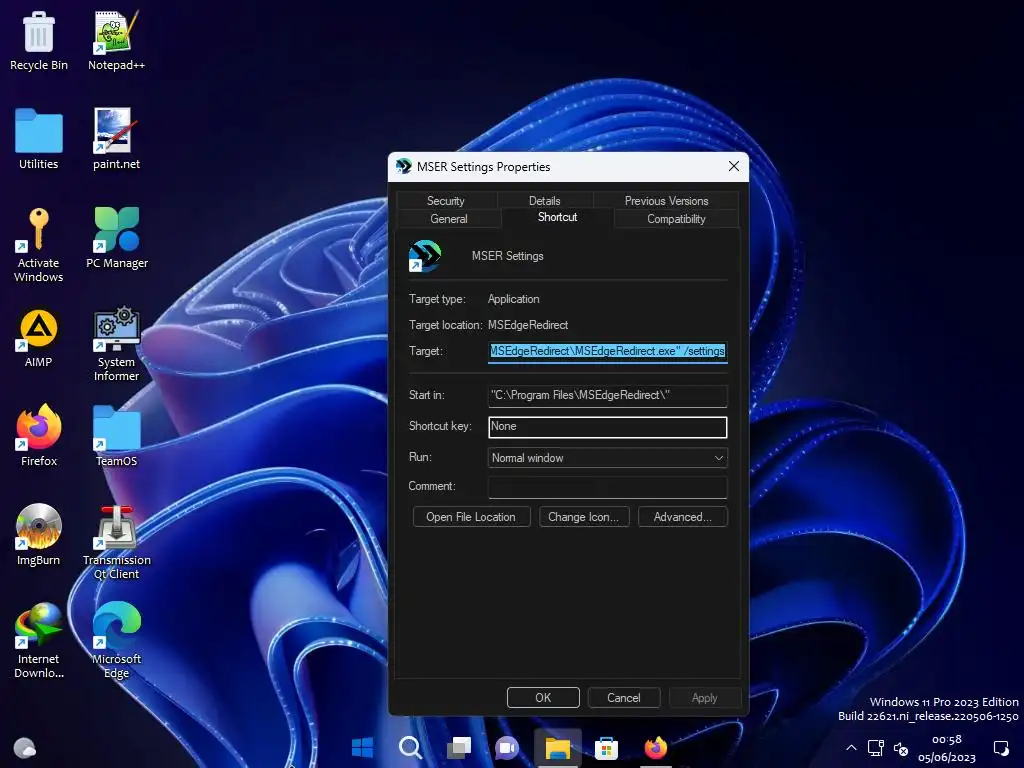Open Firefox from the taskbar

(656, 747)
